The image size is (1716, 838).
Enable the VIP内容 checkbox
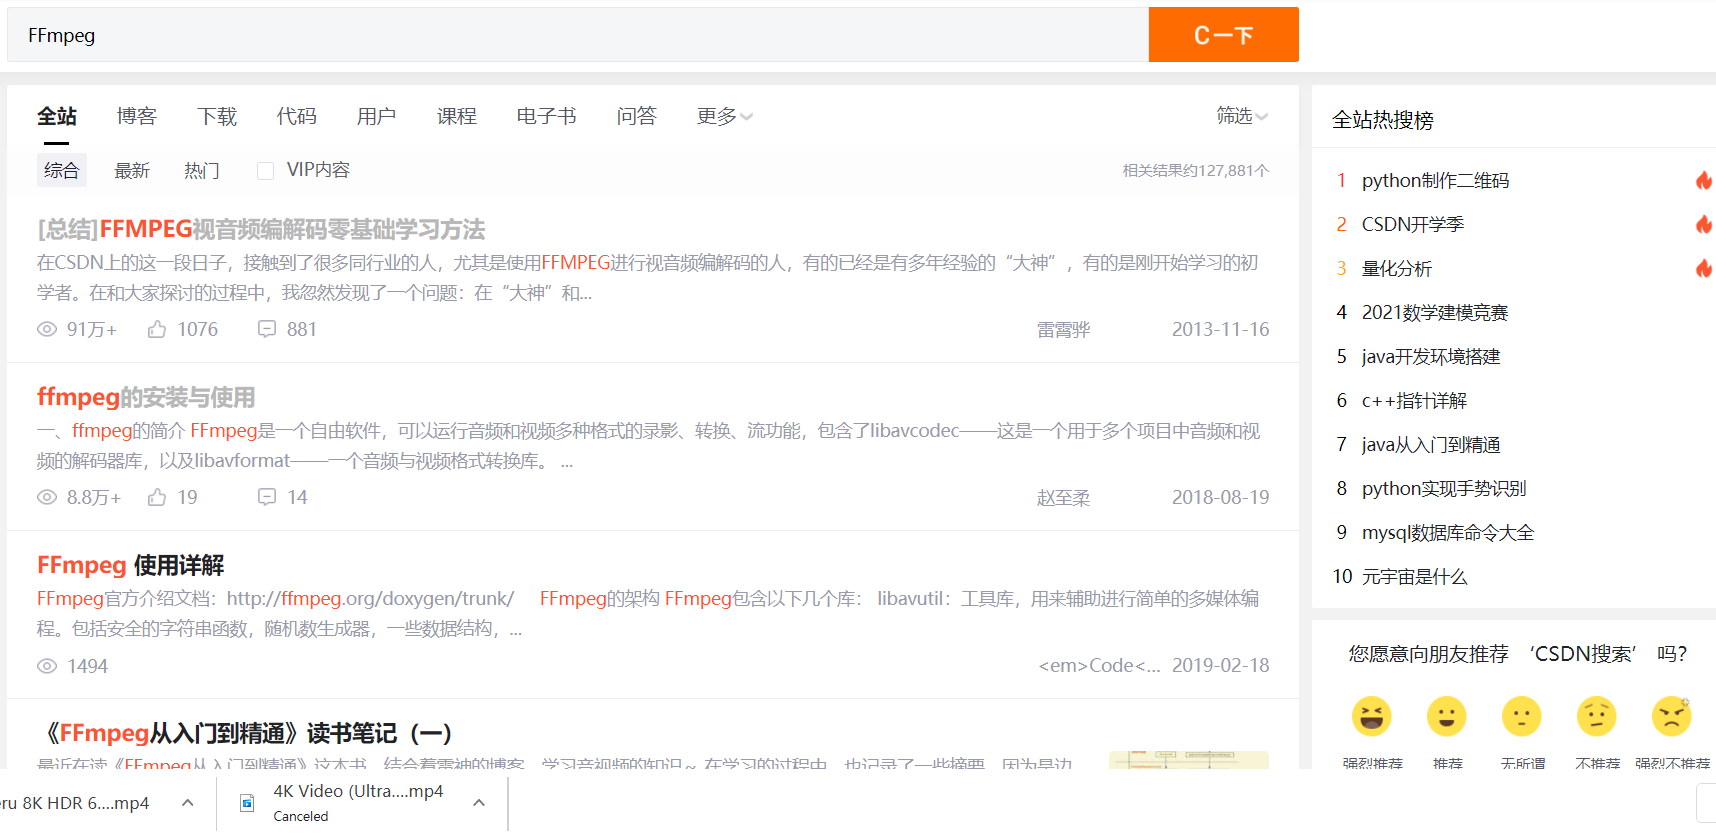pos(265,171)
